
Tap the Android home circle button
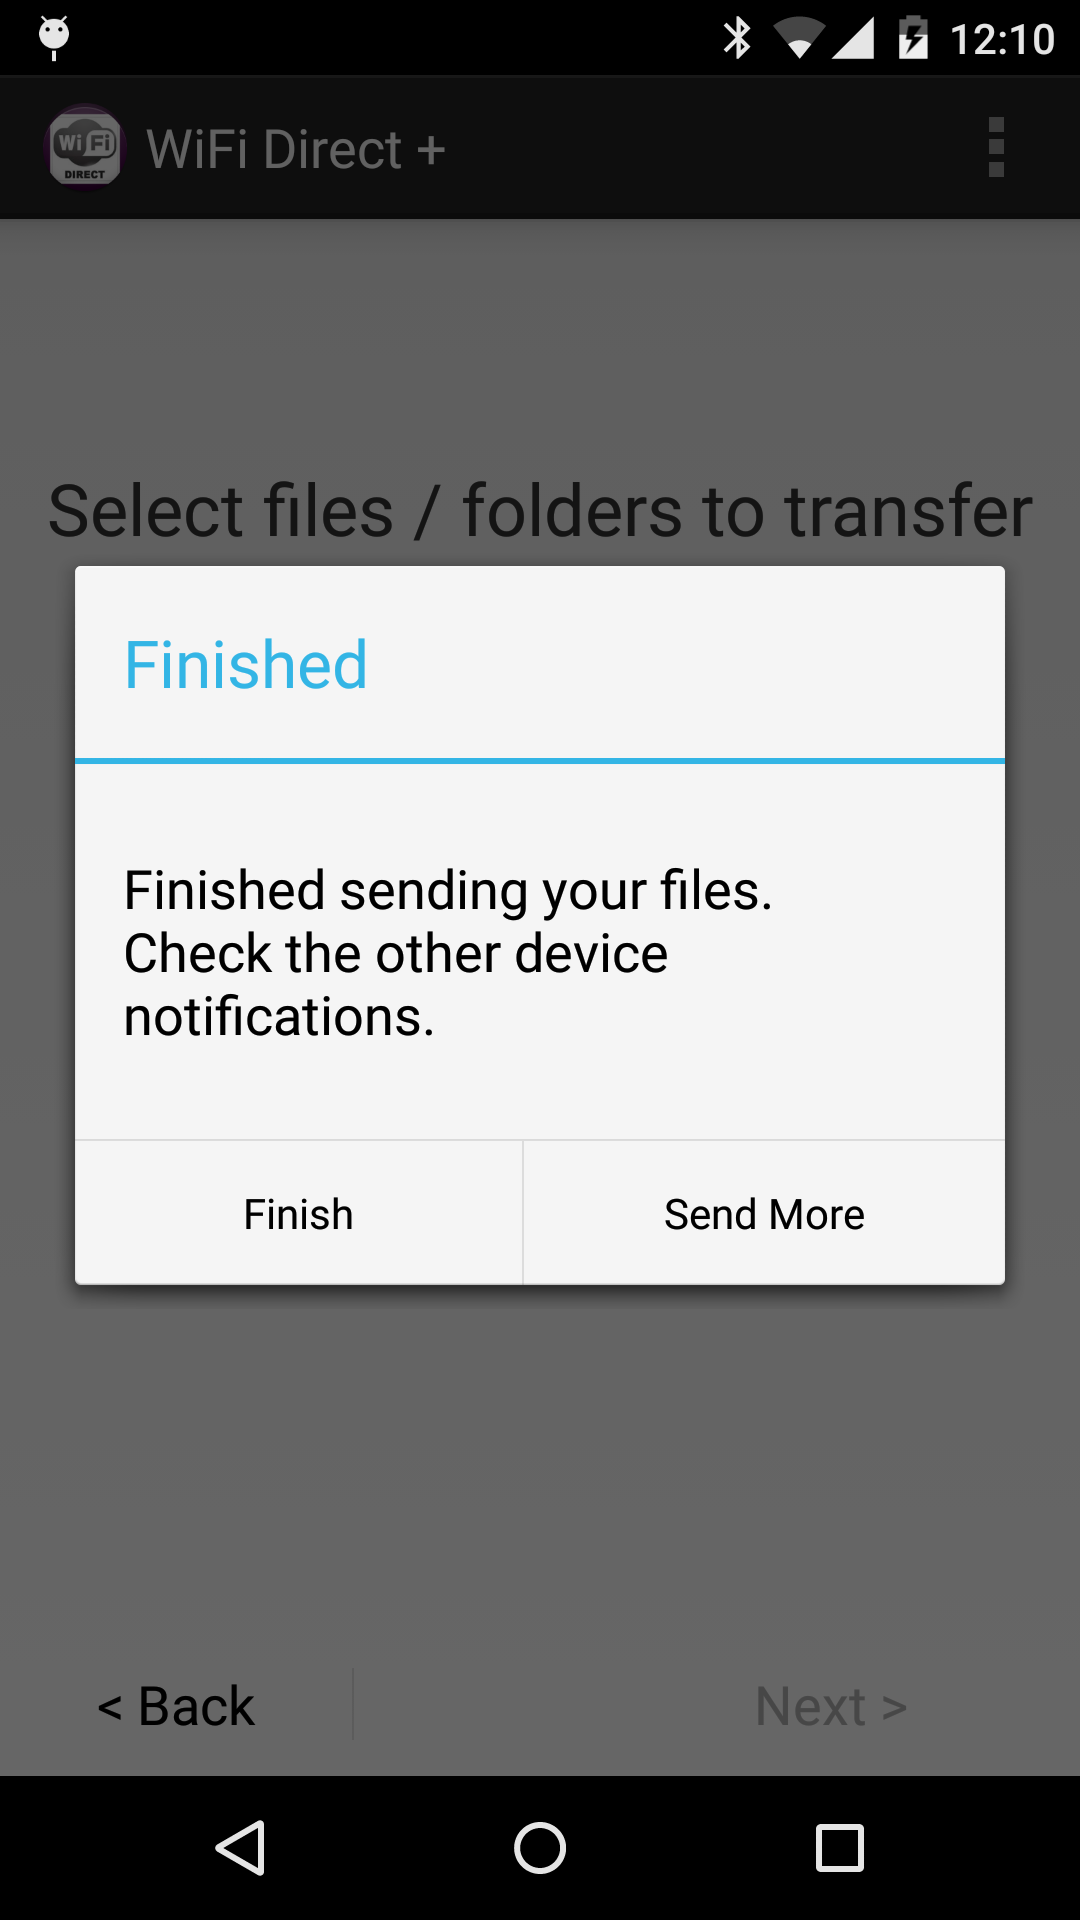coord(540,1847)
